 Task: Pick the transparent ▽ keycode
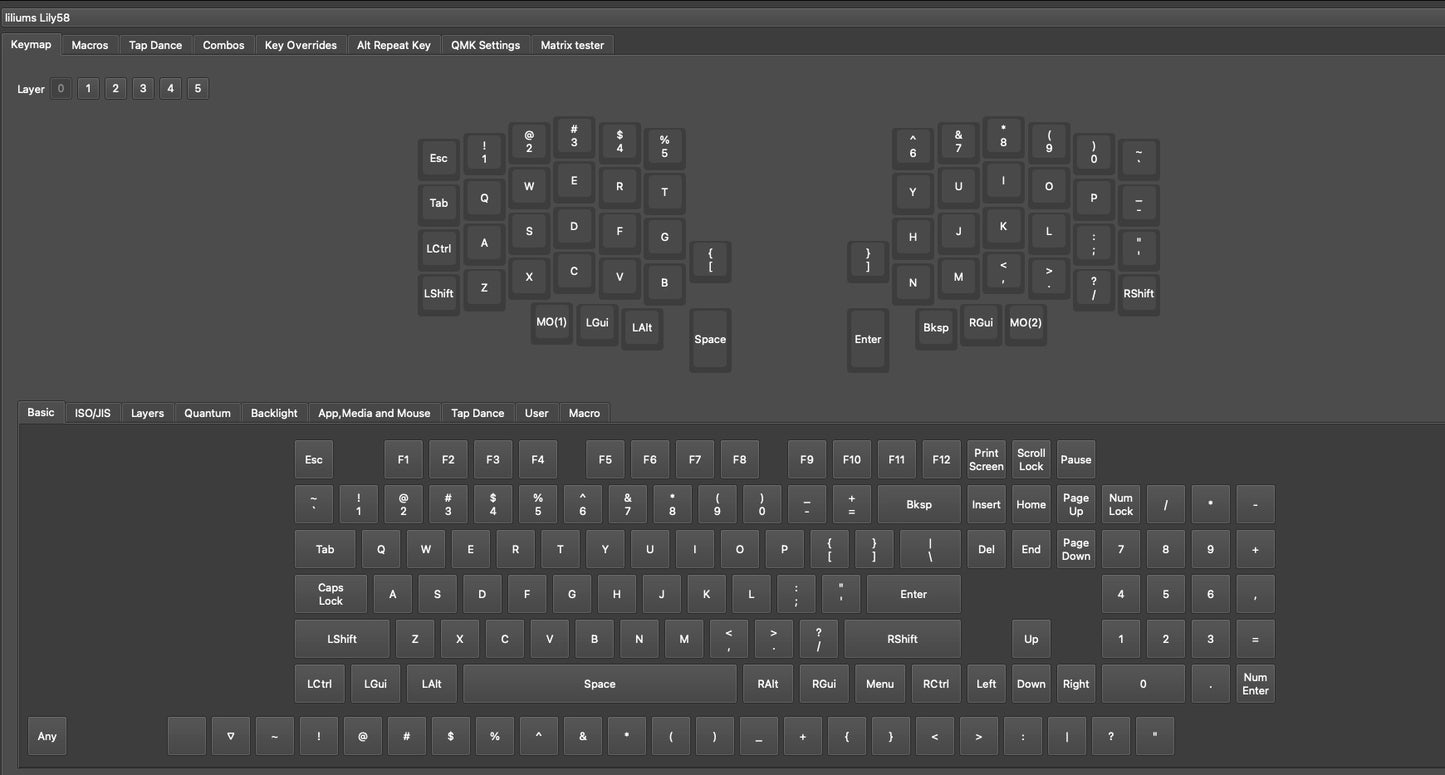(x=231, y=736)
